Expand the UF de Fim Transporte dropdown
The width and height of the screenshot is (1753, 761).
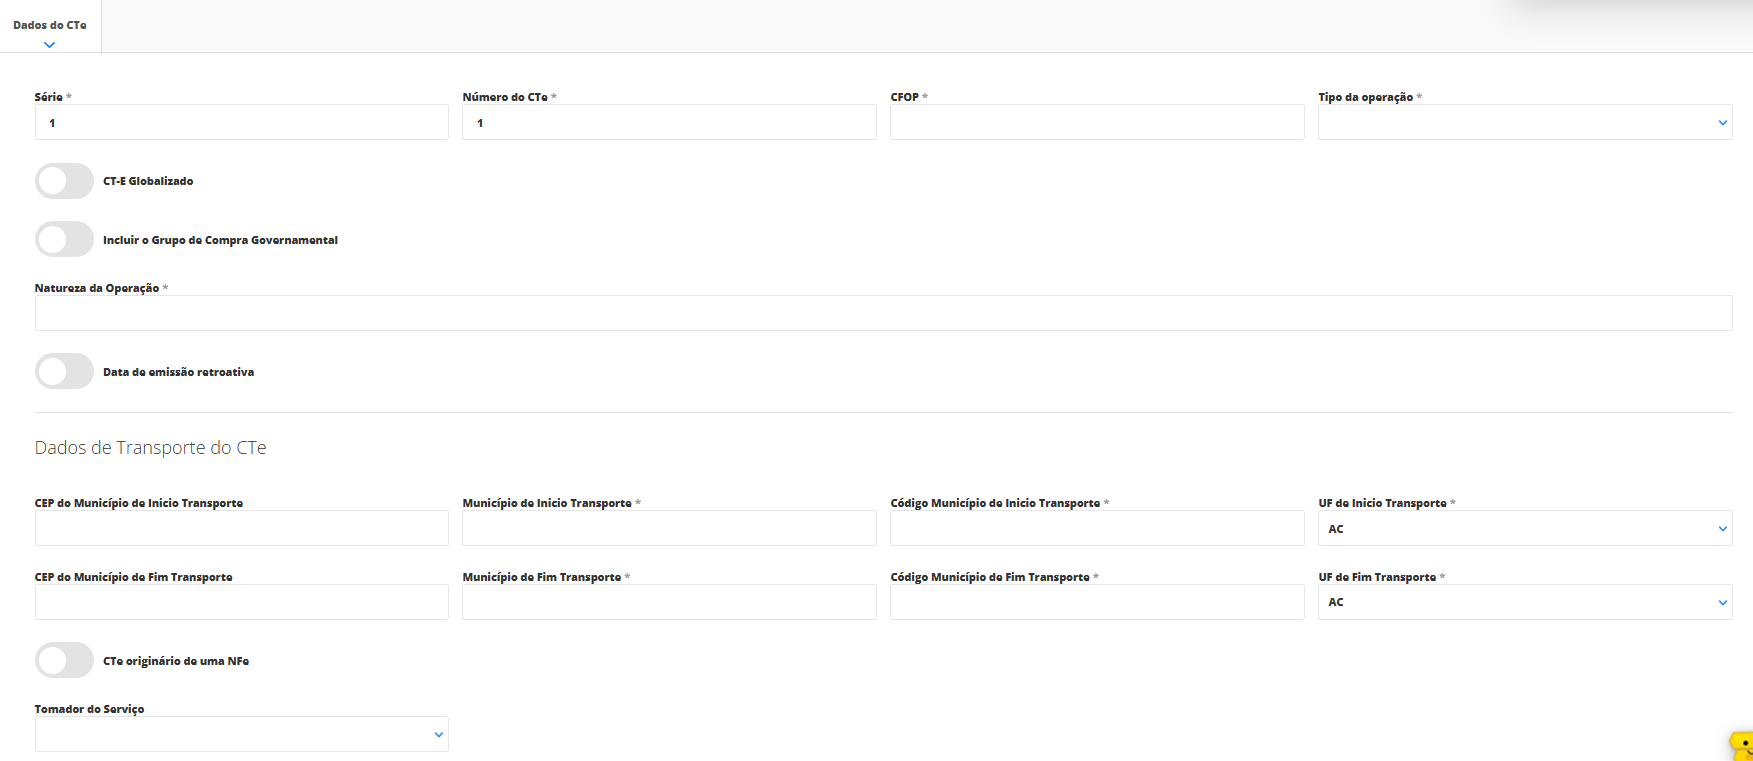click(x=1524, y=602)
